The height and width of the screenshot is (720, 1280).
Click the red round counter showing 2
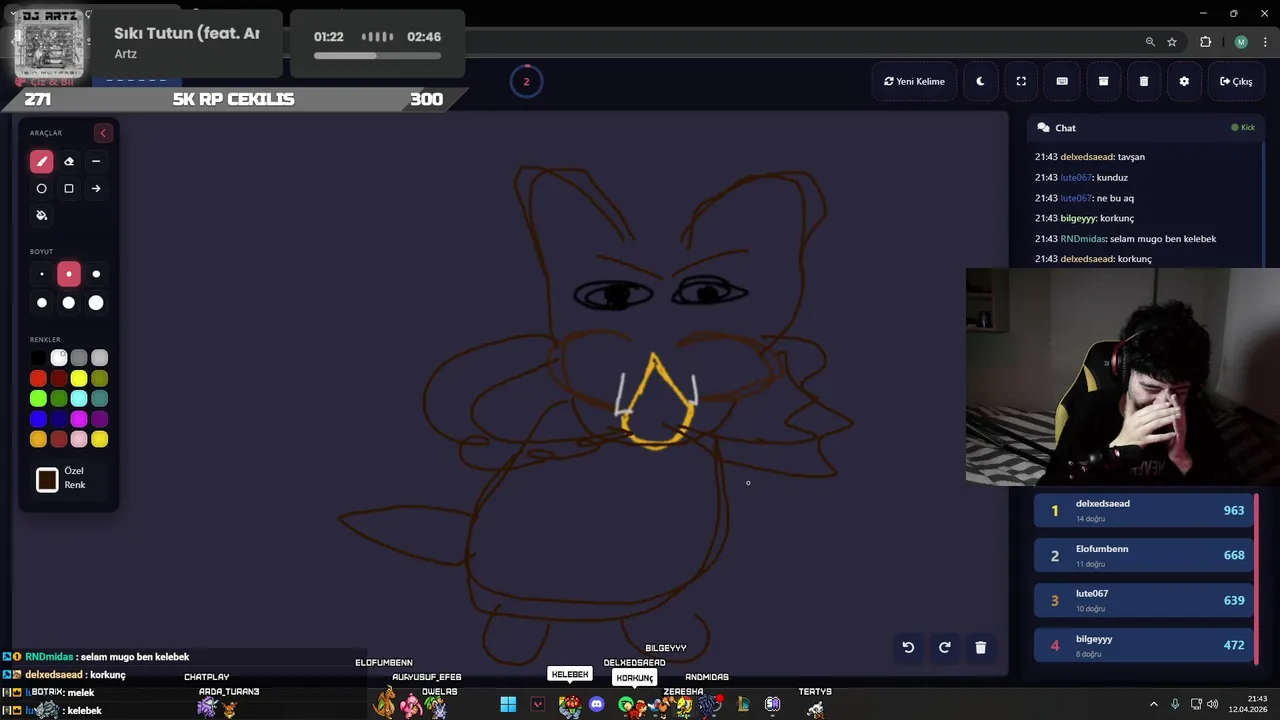[x=526, y=82]
